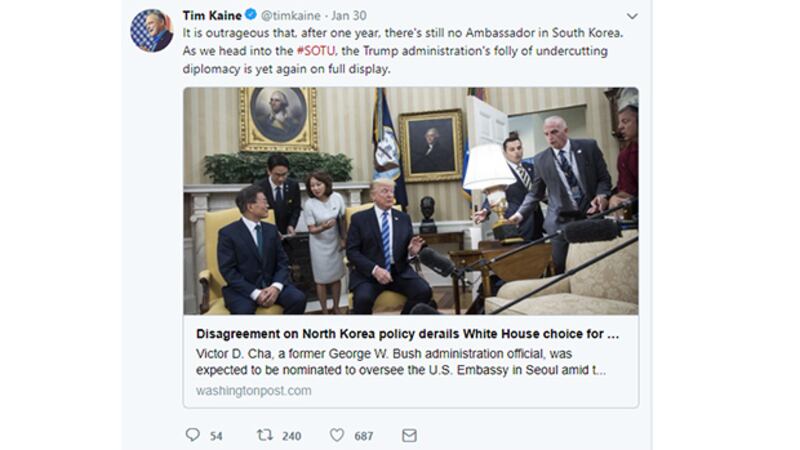The image size is (800, 450).
Task: Send tweet via direct message envelope icon
Action: tap(409, 435)
